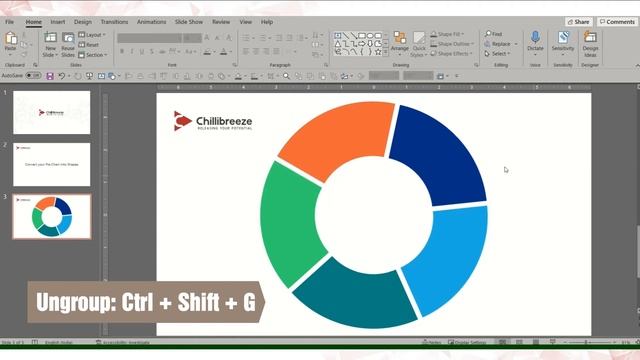This screenshot has height=360, width=640.
Task: Toggle Bold formatting
Action: [x=122, y=52]
